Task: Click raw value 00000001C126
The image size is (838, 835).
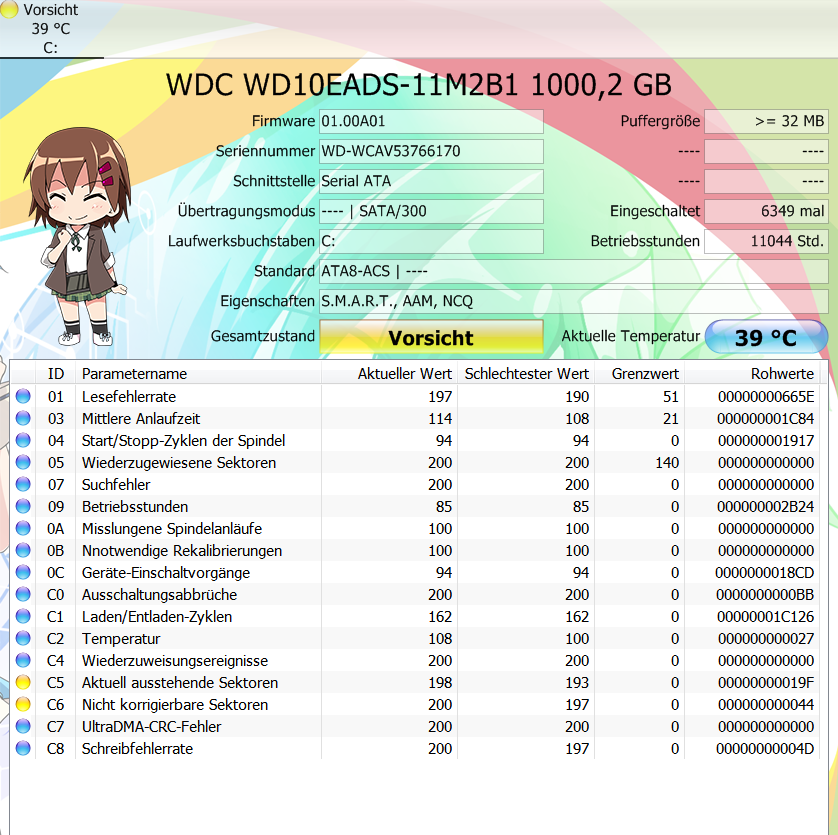Action: pyautogui.click(x=766, y=616)
